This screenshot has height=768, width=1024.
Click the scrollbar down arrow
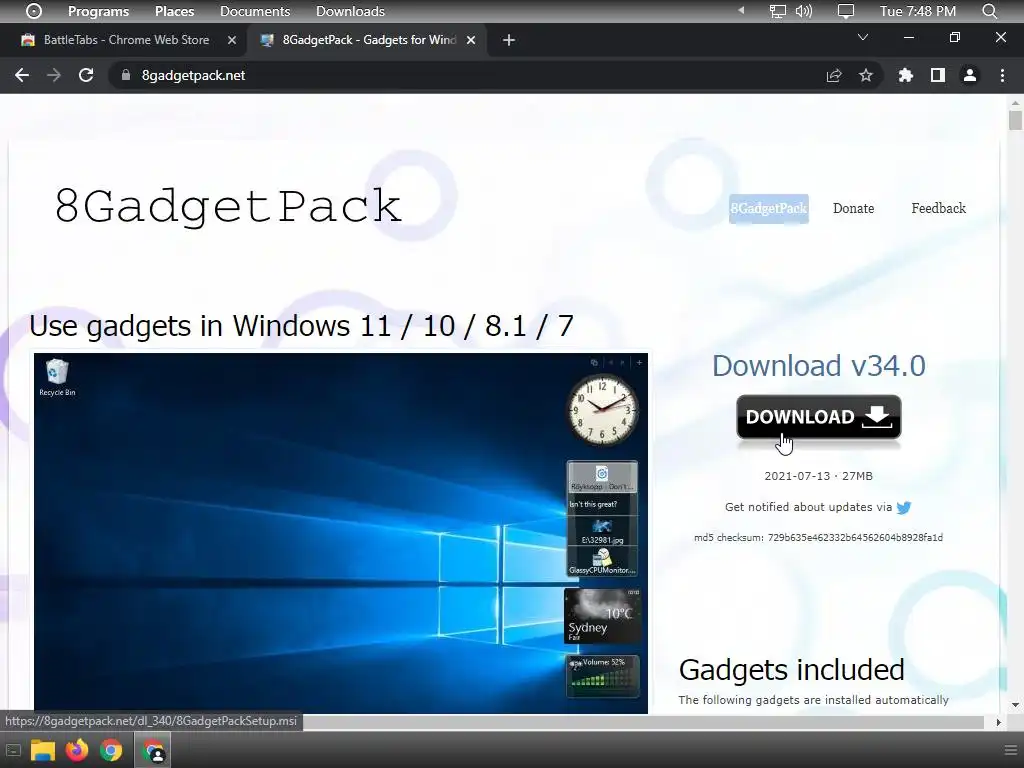(x=1015, y=705)
